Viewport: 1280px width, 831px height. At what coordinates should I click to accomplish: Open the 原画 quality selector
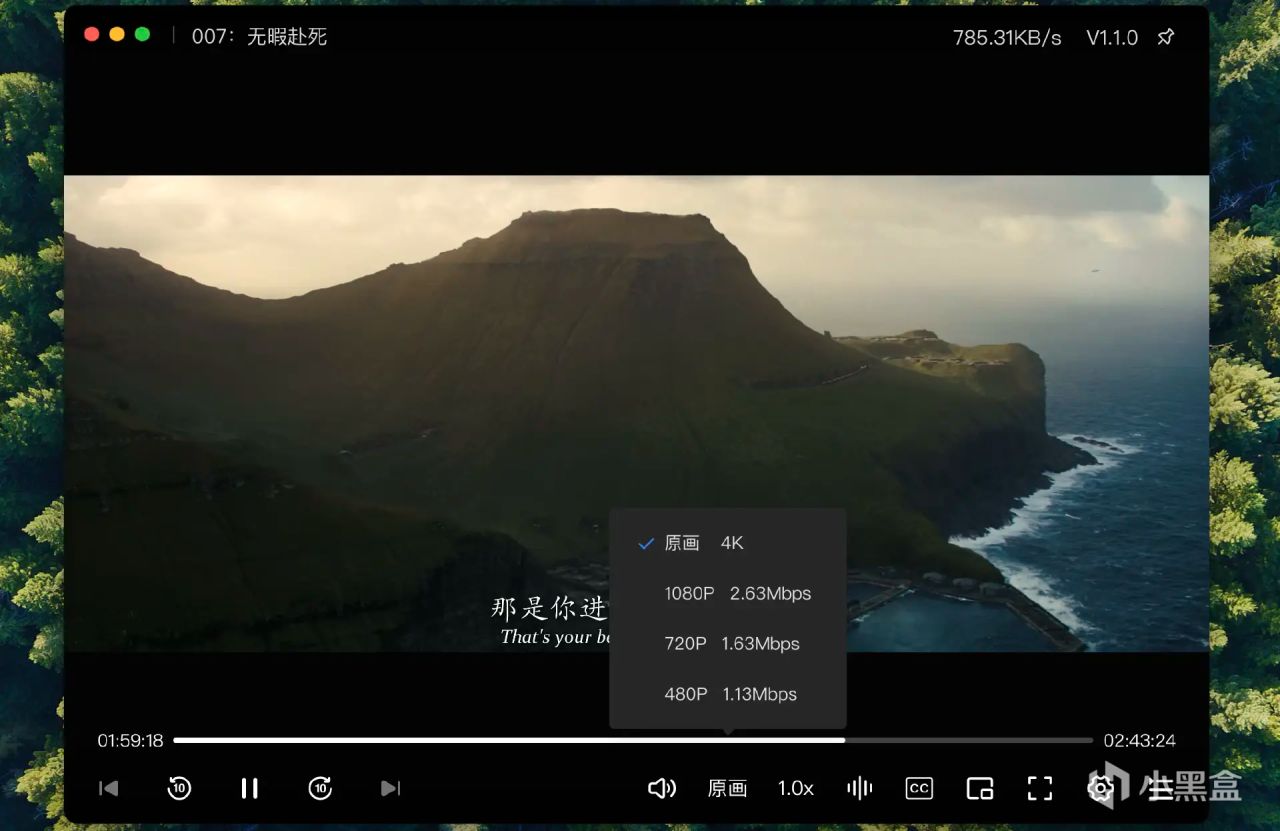tap(728, 788)
